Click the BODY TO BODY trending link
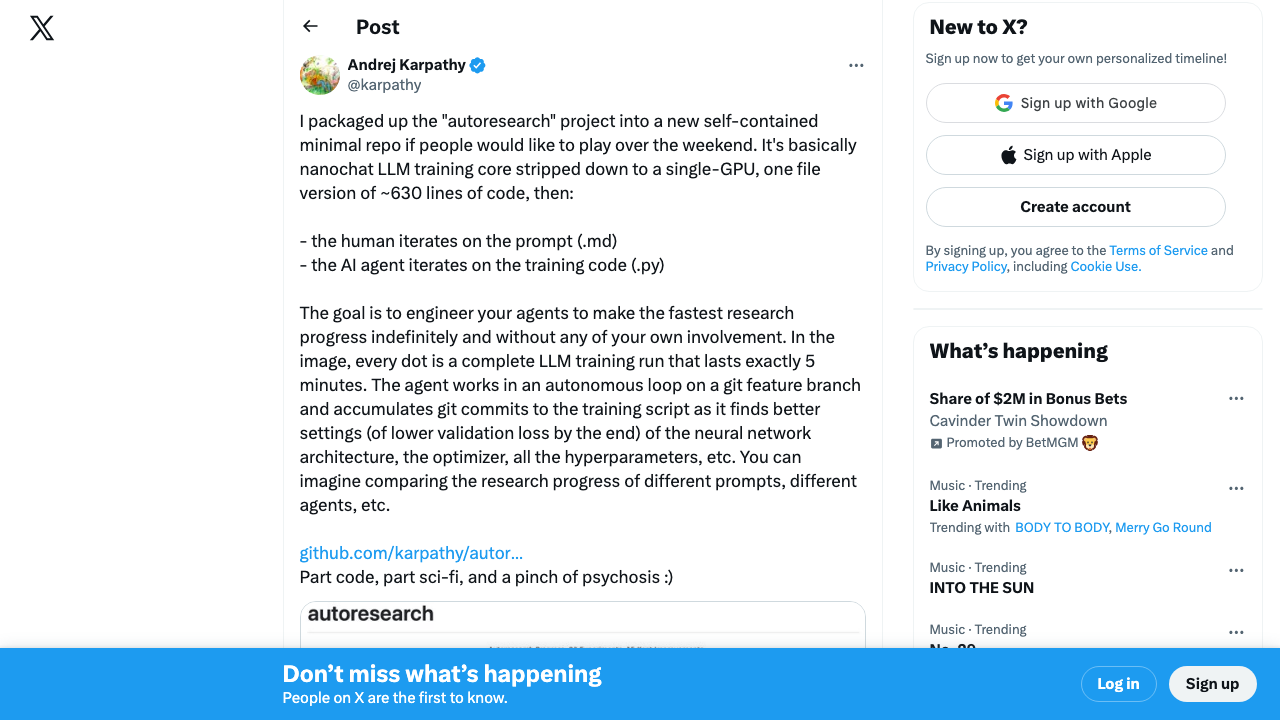Image resolution: width=1280 pixels, height=720 pixels. point(1062,527)
